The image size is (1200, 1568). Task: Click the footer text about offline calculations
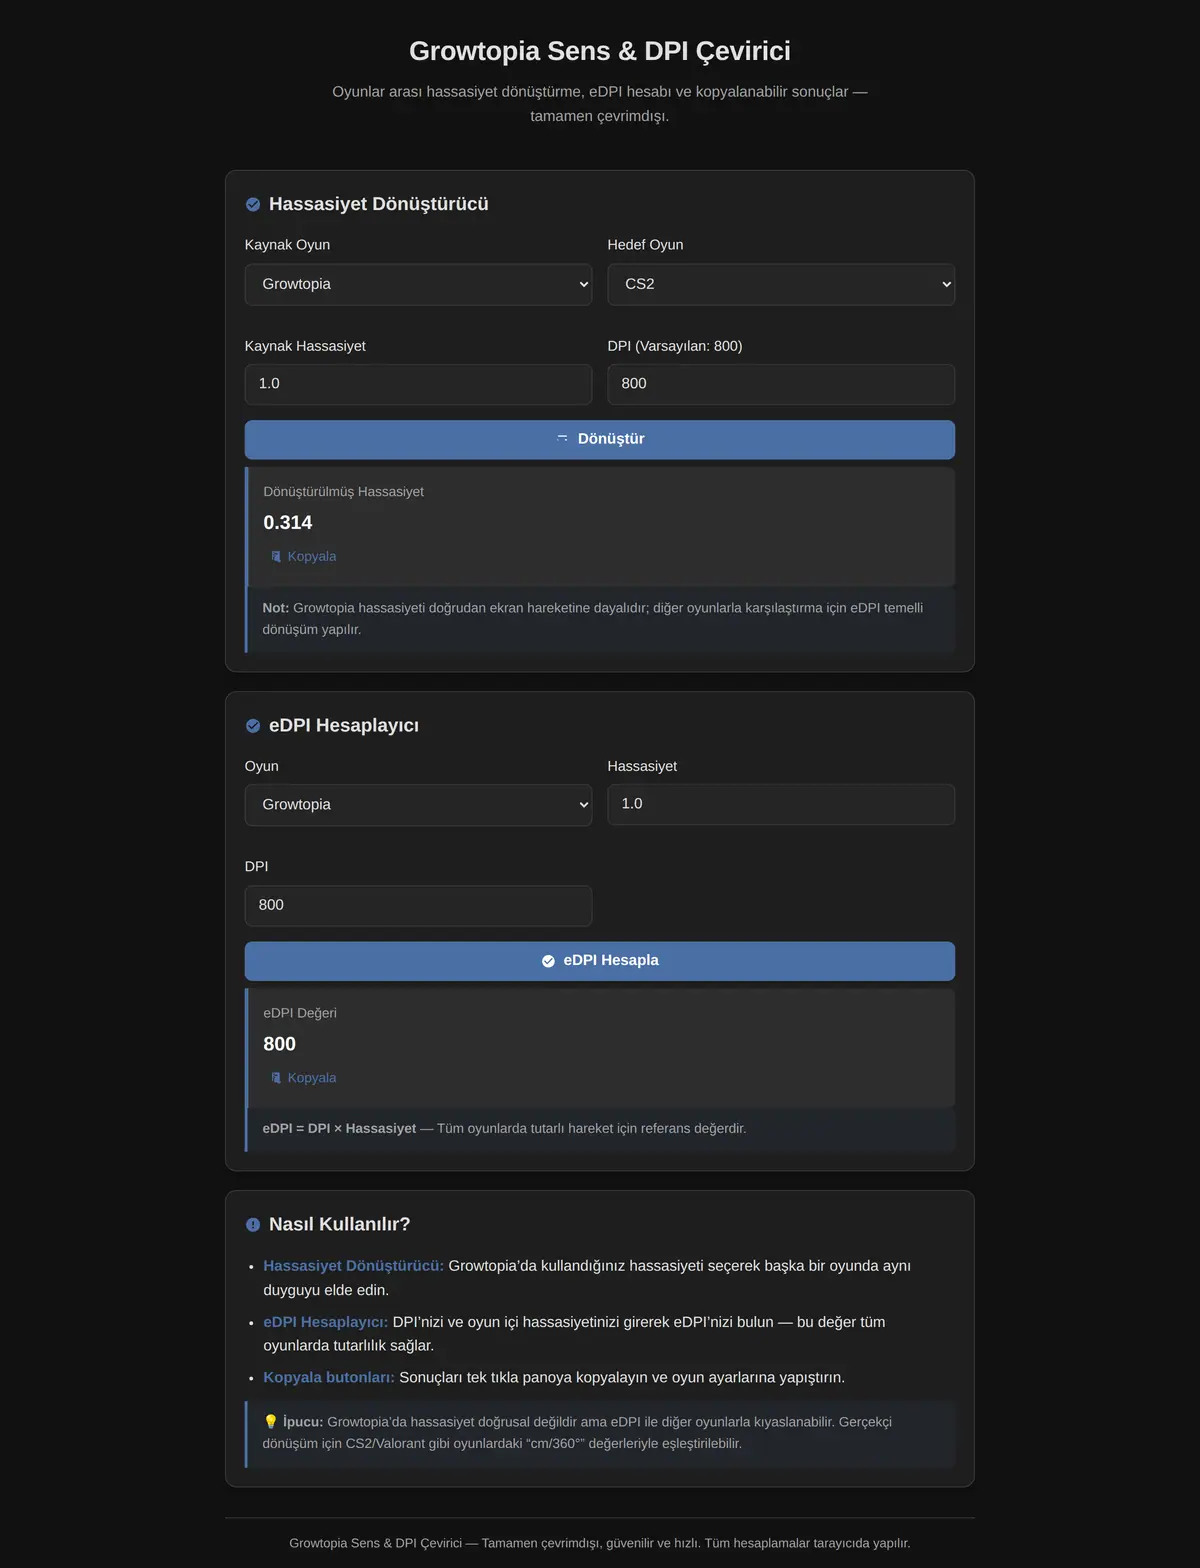tap(600, 1543)
